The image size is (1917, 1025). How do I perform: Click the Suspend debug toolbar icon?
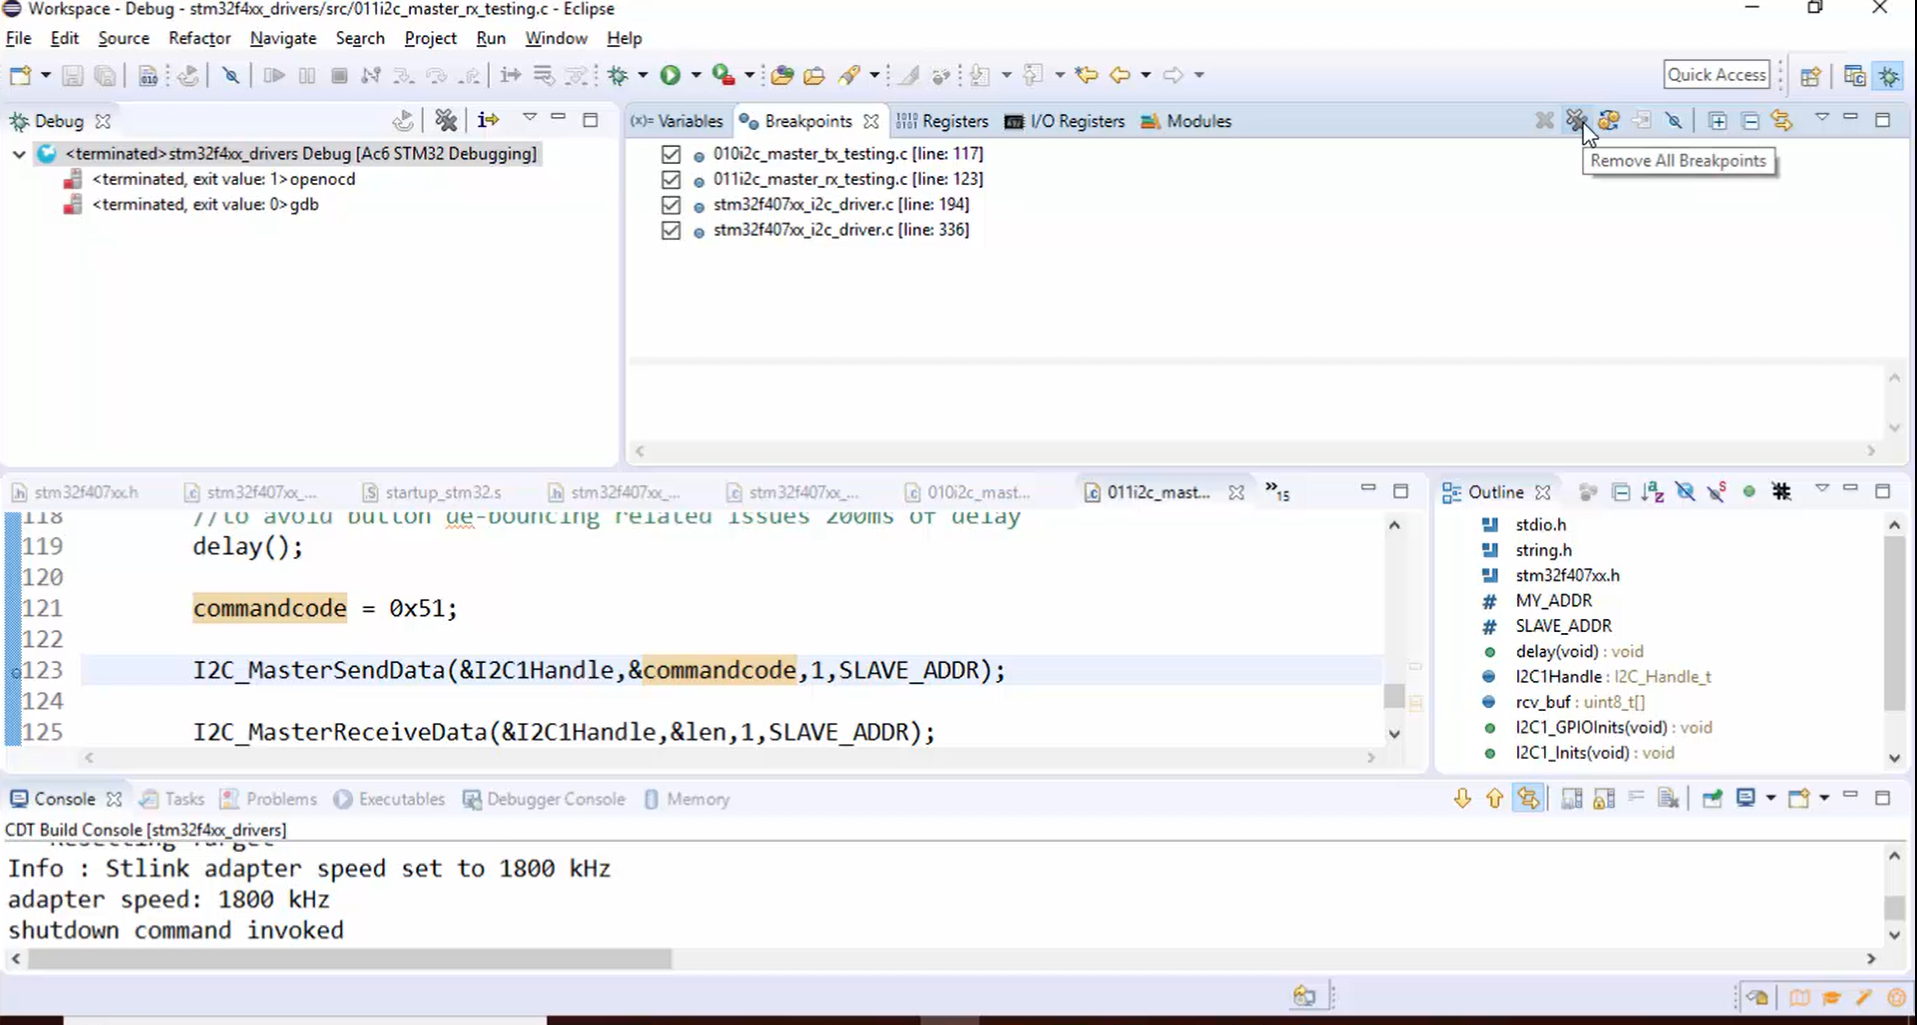(307, 75)
